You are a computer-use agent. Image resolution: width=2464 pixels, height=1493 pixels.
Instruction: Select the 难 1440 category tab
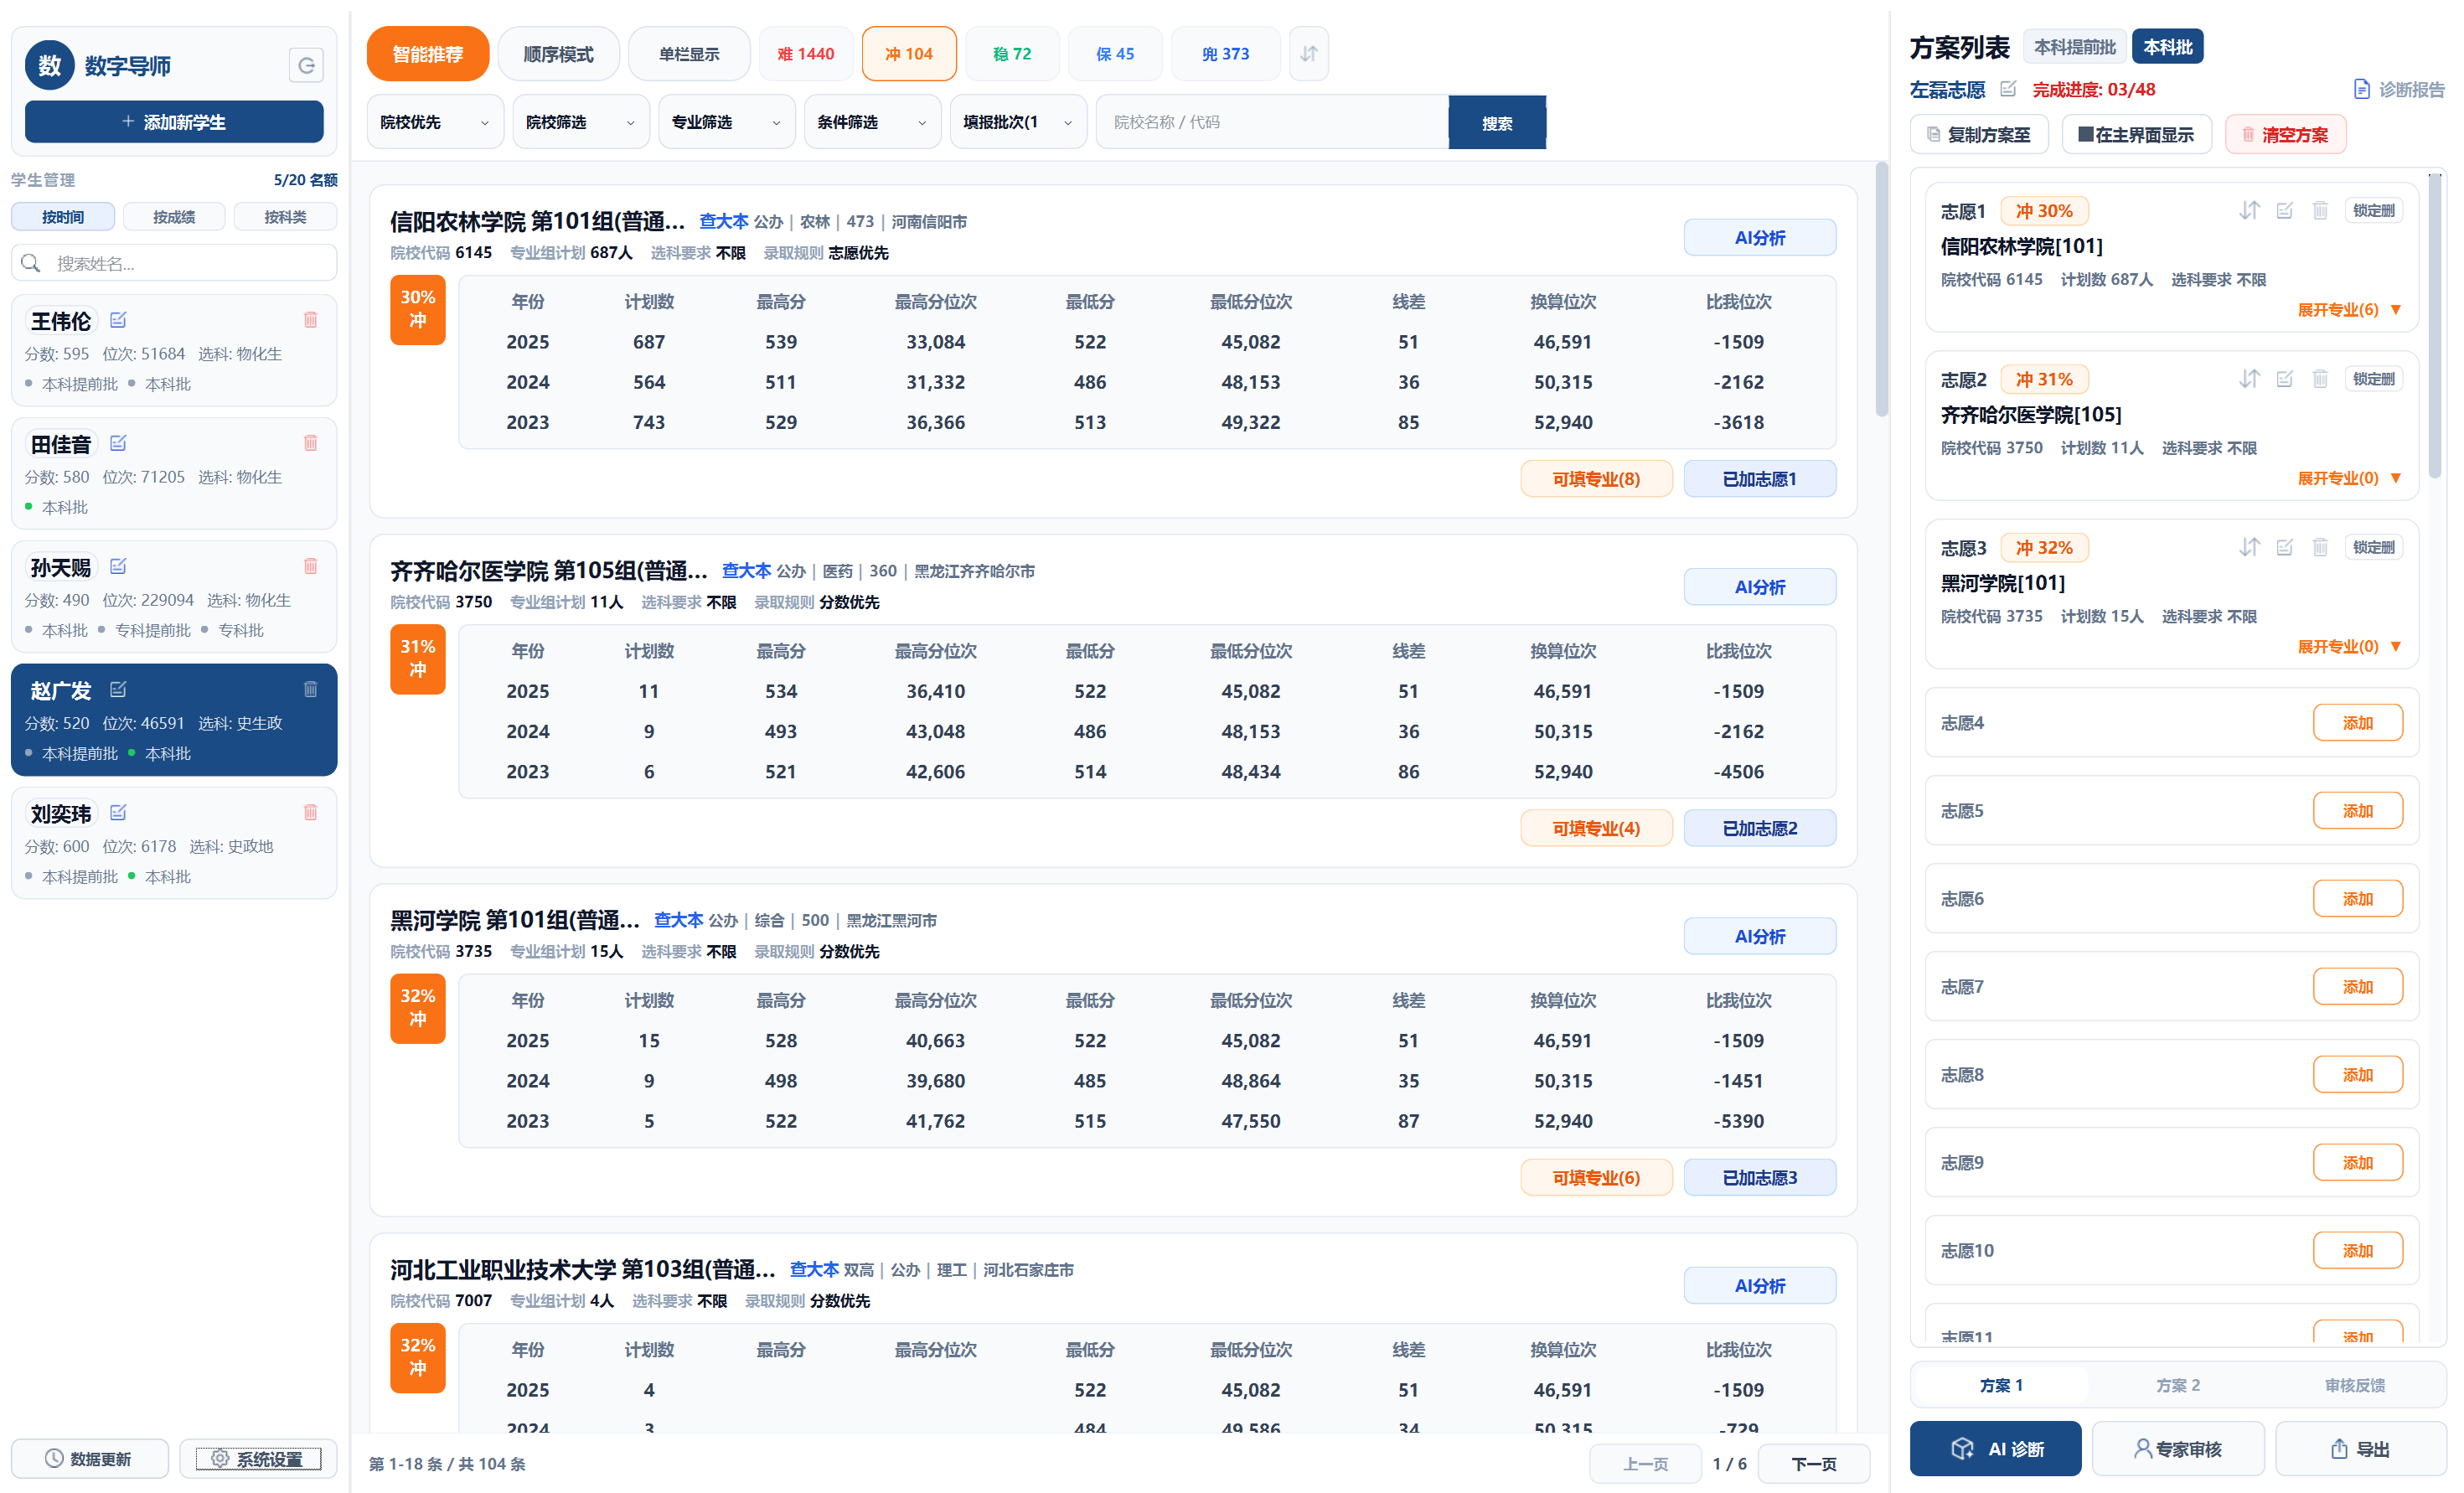pyautogui.click(x=806, y=54)
